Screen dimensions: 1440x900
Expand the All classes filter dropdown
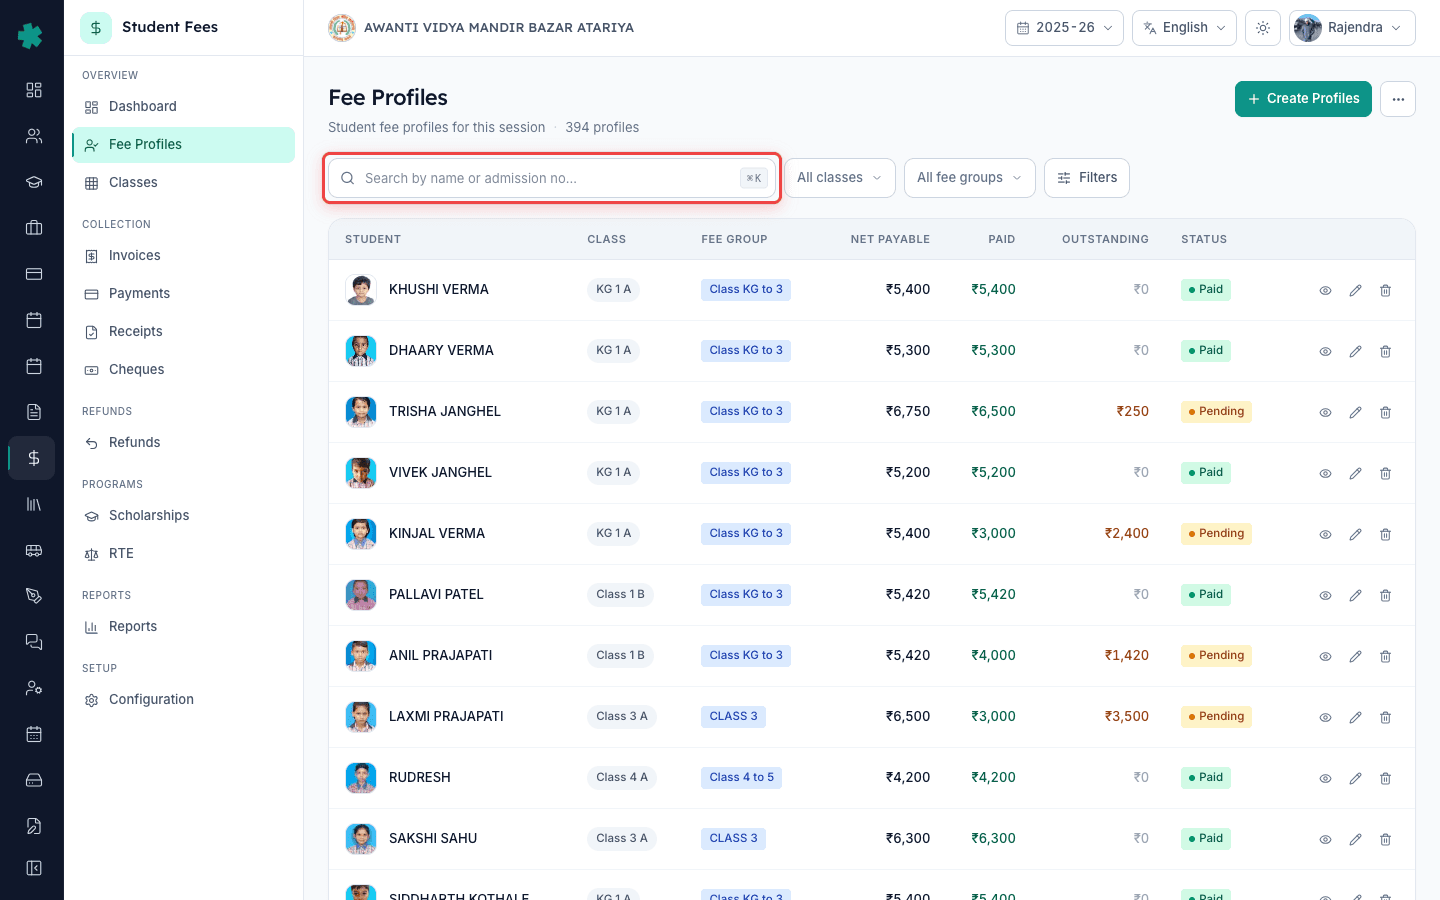(x=840, y=178)
